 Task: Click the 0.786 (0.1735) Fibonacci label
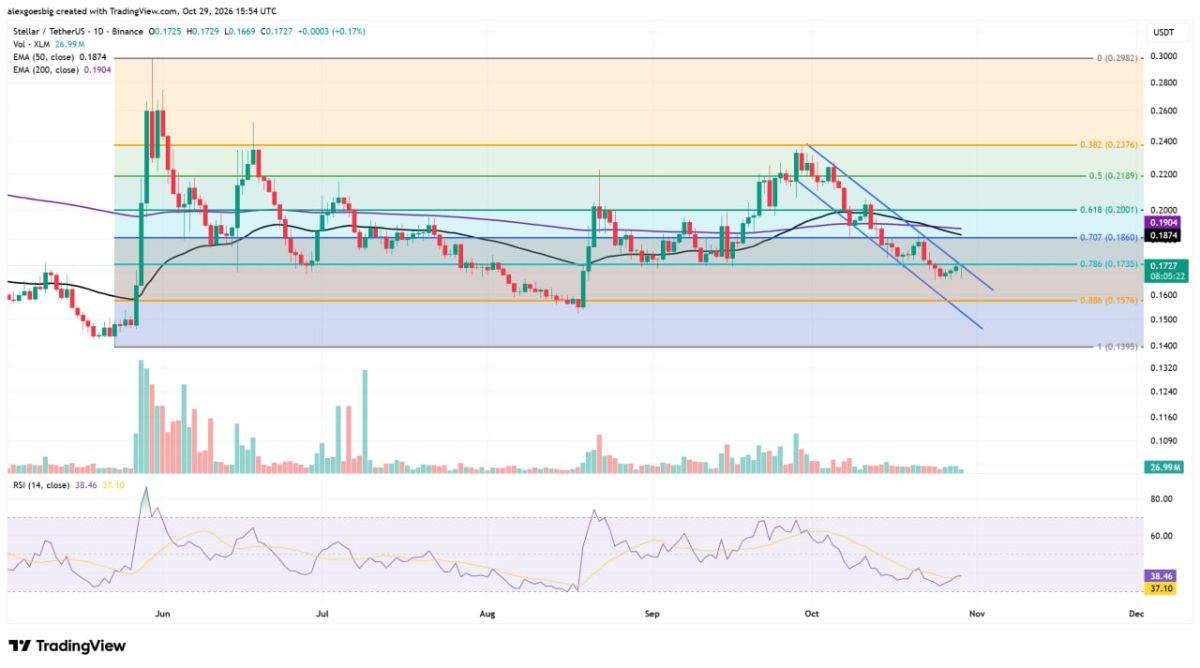click(x=1109, y=265)
